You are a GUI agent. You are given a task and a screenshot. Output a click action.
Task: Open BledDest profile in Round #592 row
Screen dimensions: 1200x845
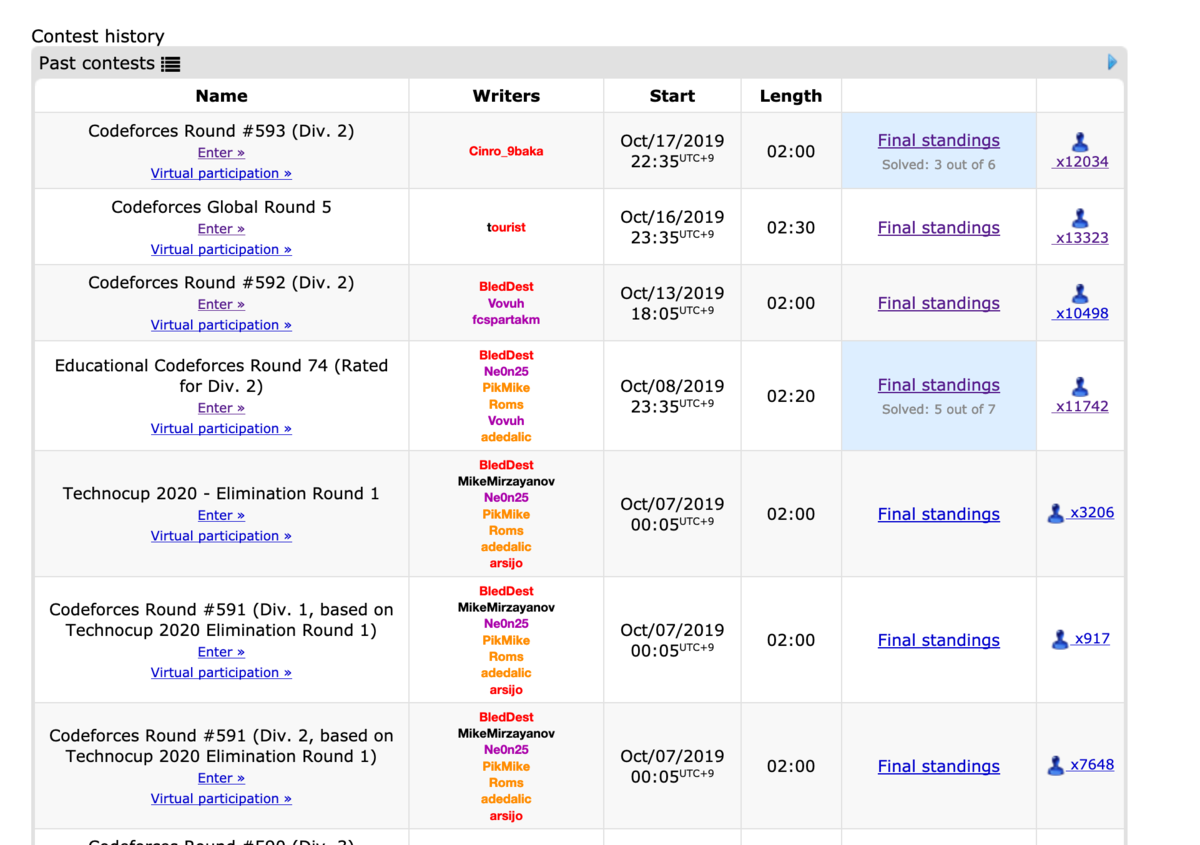tap(506, 287)
